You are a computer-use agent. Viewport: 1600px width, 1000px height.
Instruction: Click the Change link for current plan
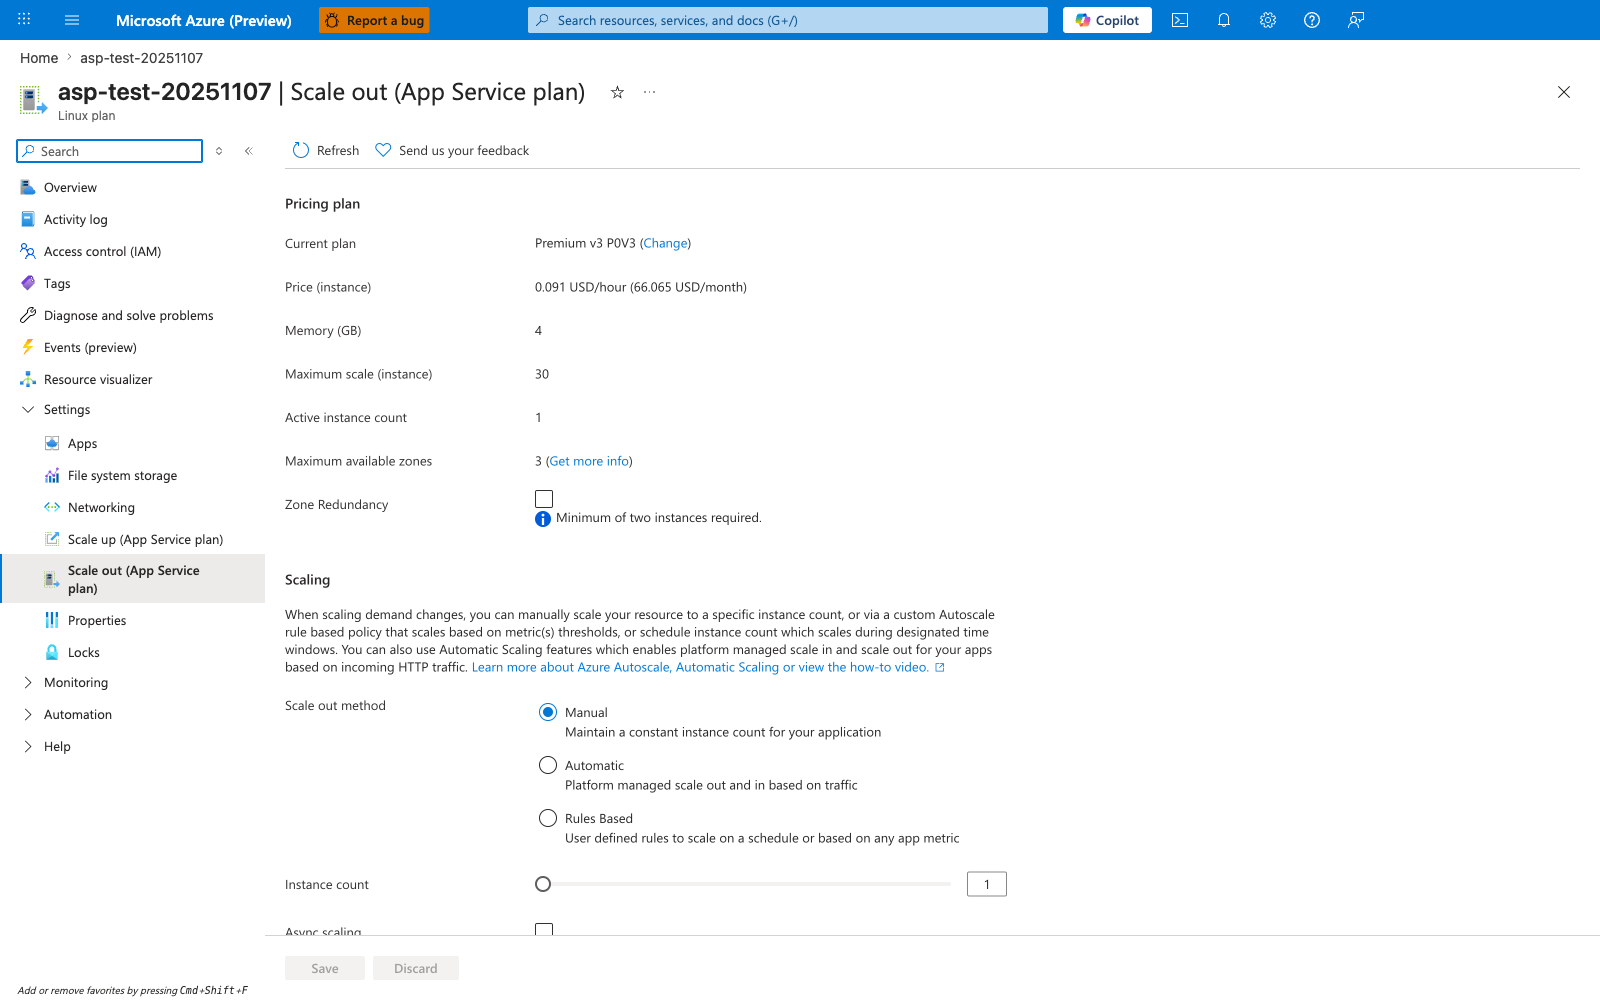click(665, 243)
